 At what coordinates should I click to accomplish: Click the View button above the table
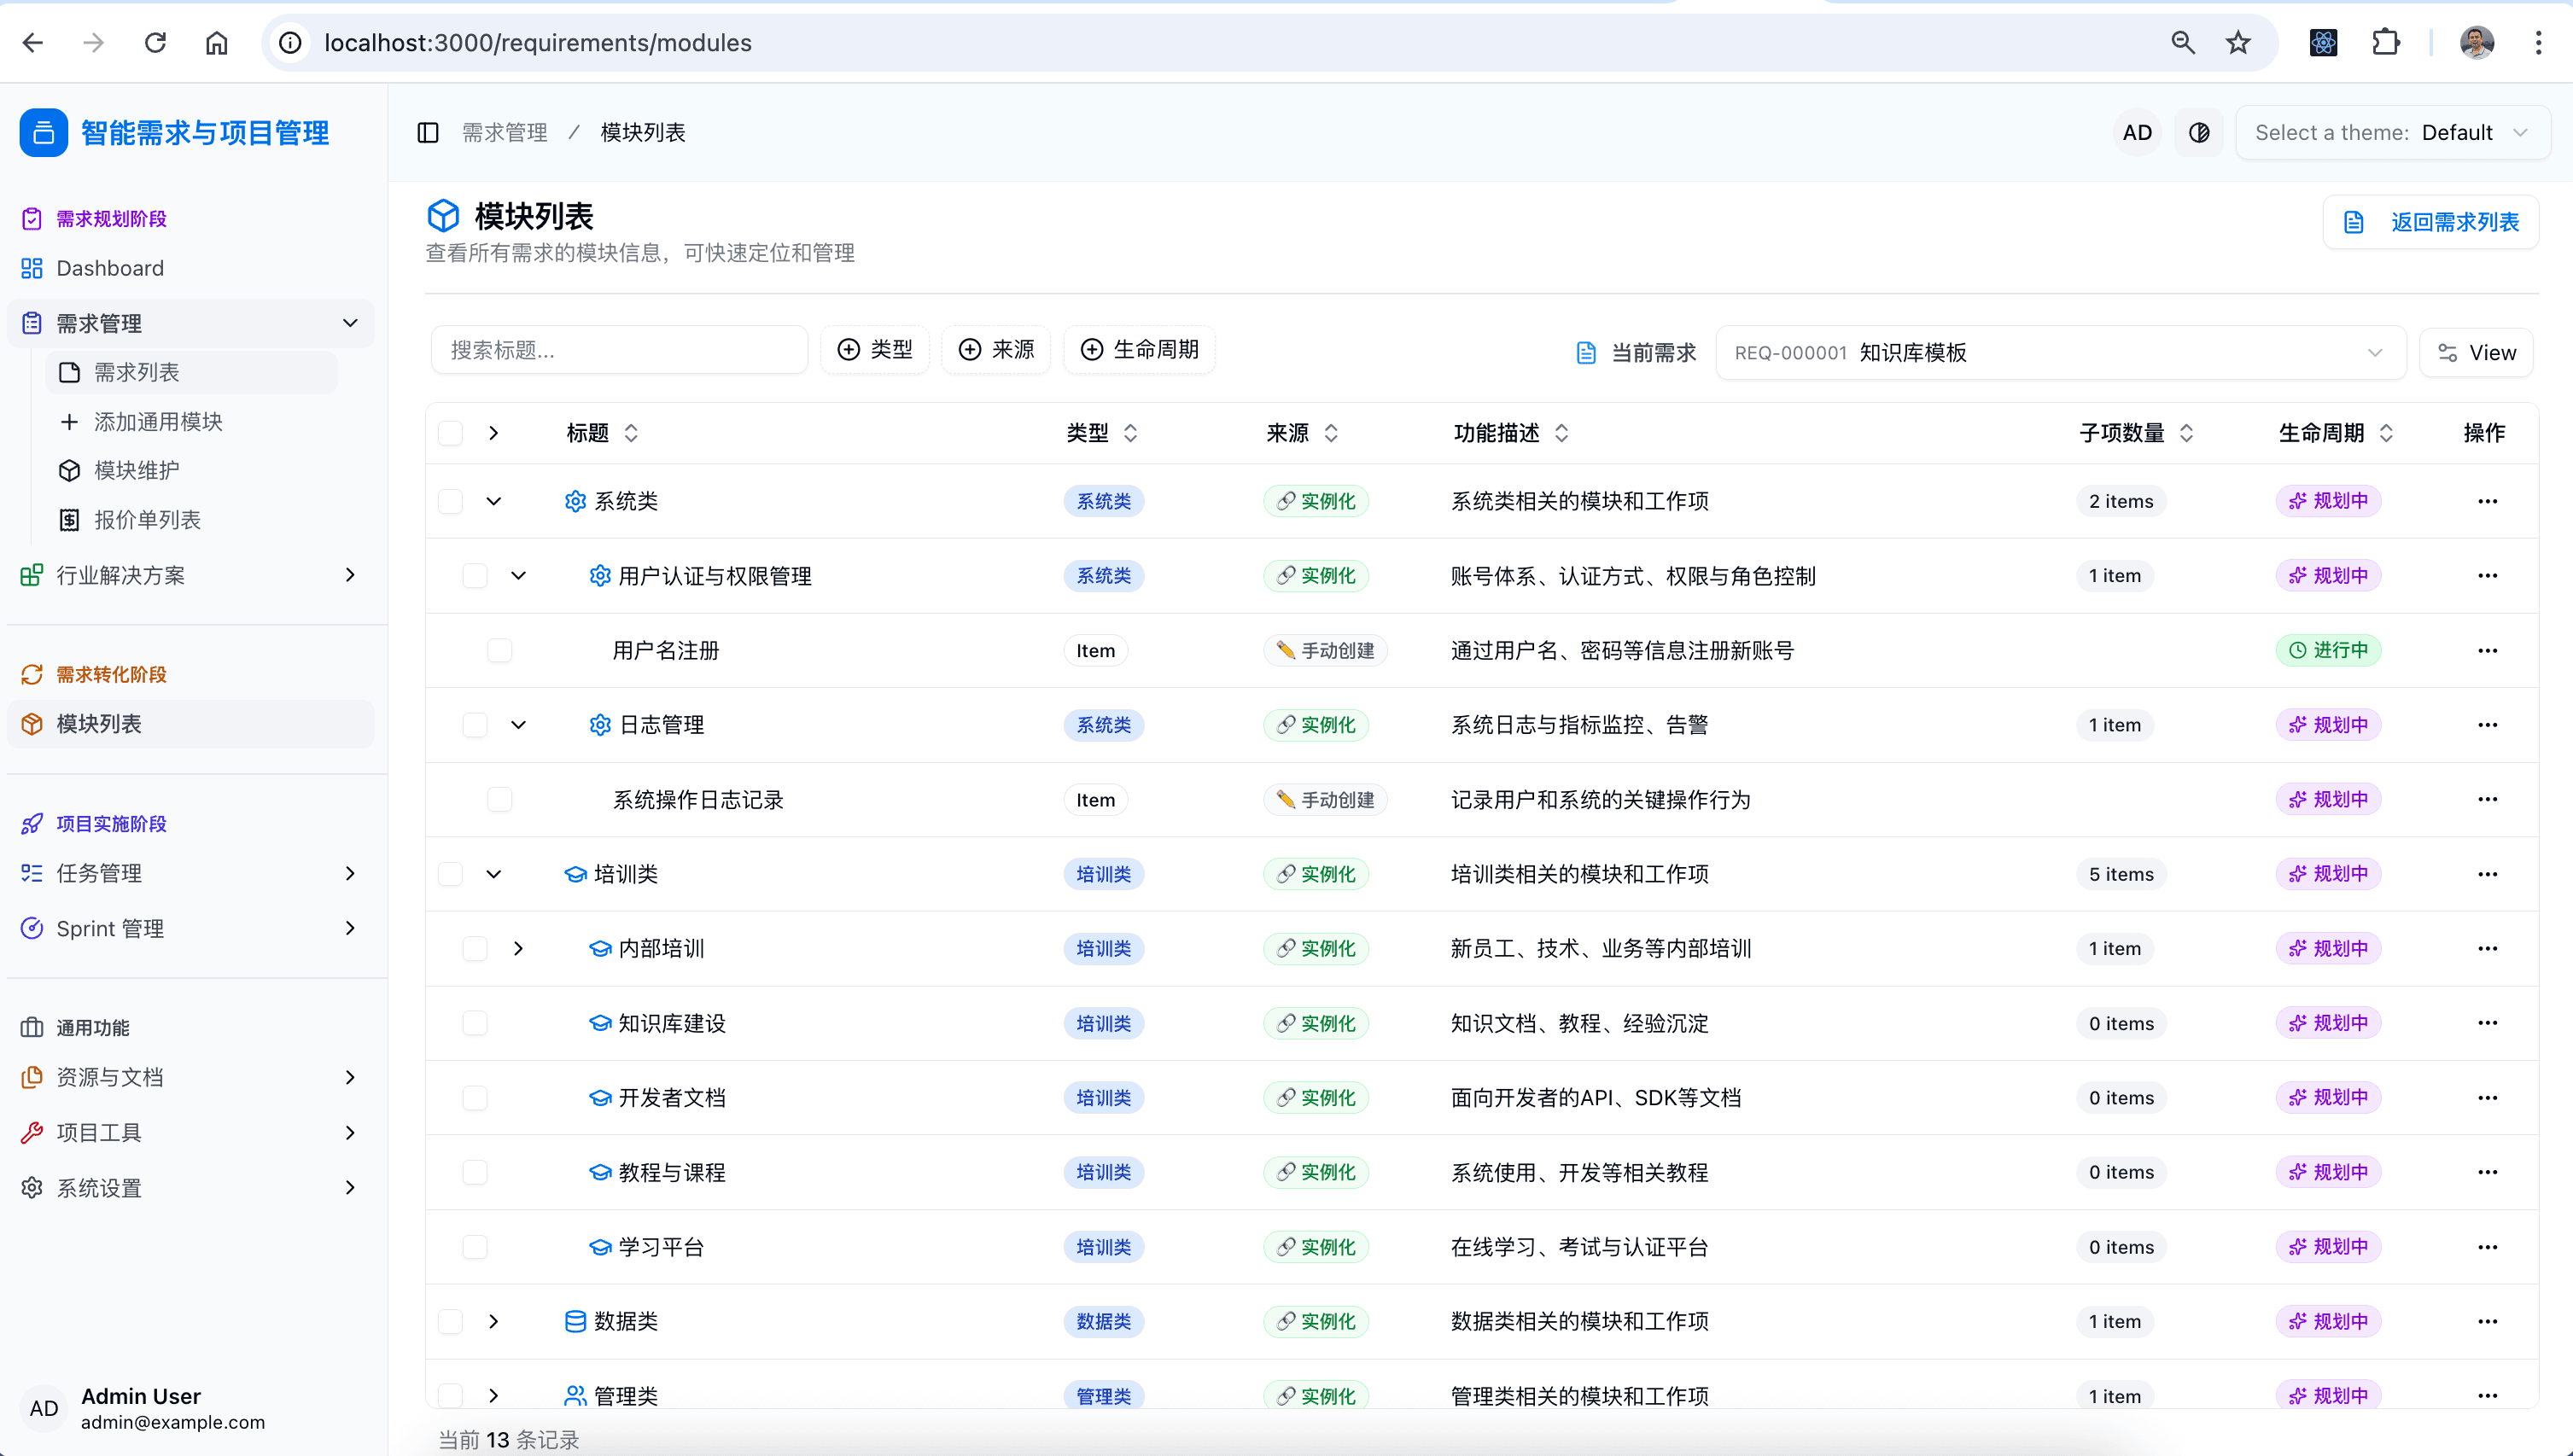pyautogui.click(x=2477, y=352)
